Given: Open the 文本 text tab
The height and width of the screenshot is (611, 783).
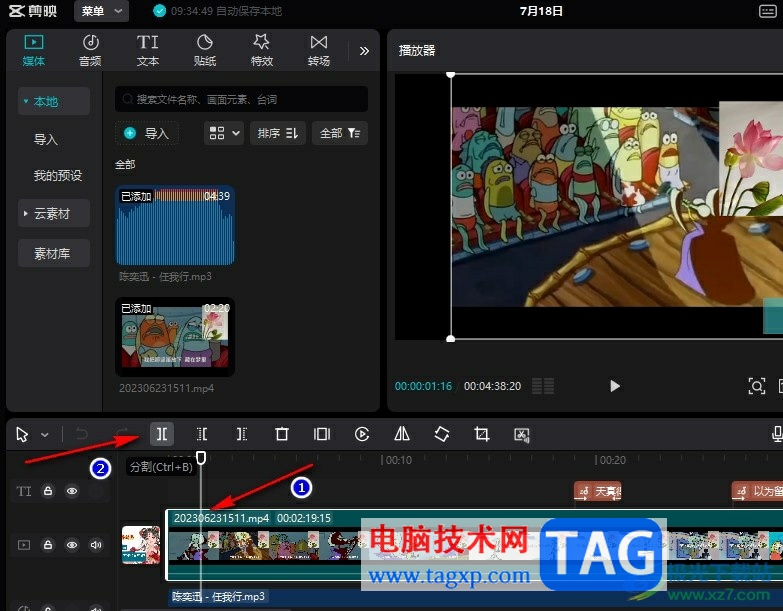Looking at the screenshot, I should point(148,50).
